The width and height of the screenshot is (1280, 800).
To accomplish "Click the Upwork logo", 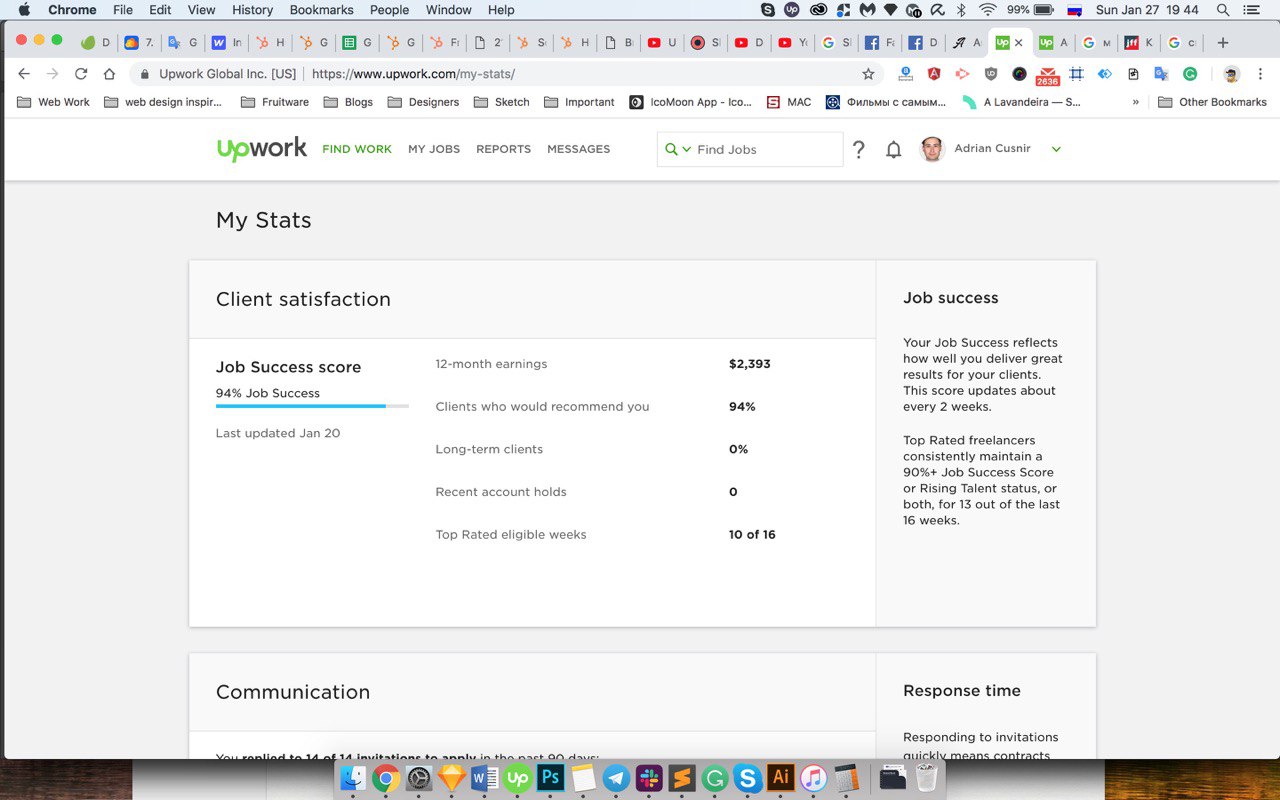I will click(262, 149).
